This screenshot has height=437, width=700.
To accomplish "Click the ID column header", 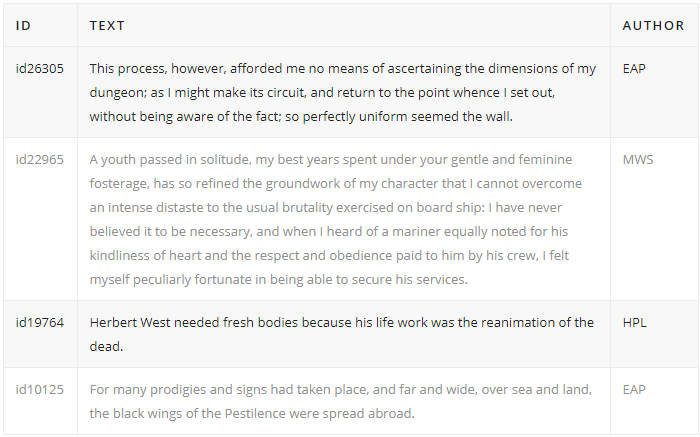I will tap(24, 25).
